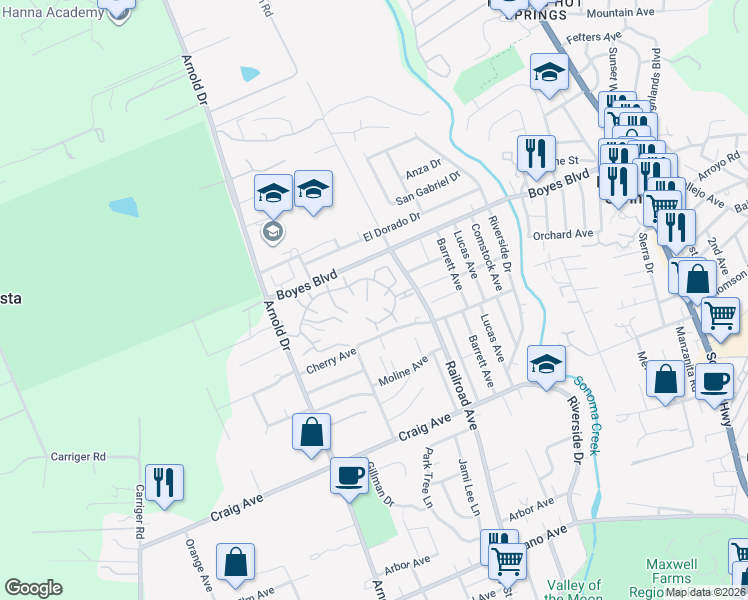The width and height of the screenshot is (748, 600).
Task: Click shopping bag marker left of Manzanita Rd
Action: click(665, 381)
